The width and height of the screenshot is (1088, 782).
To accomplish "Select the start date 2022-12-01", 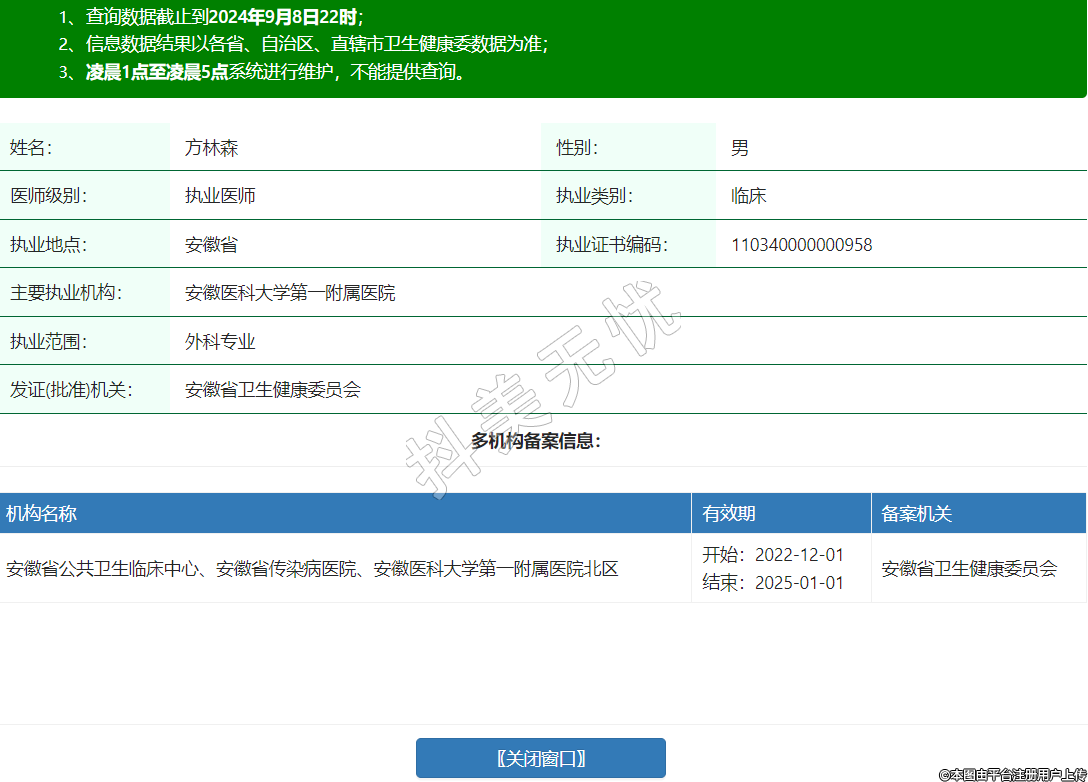I will coord(799,555).
